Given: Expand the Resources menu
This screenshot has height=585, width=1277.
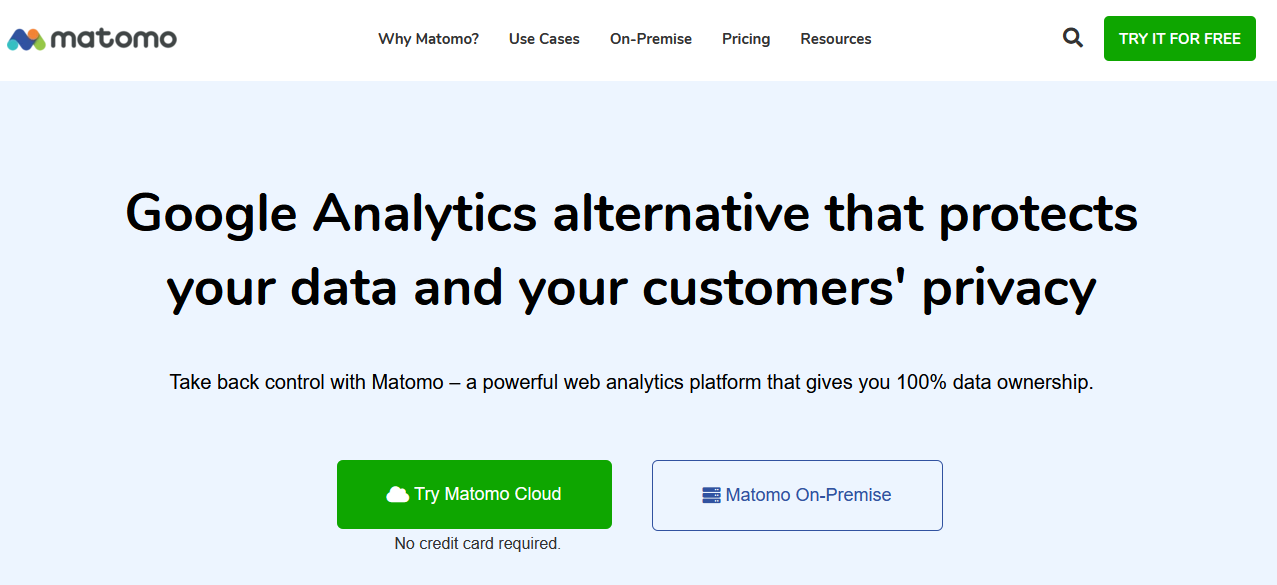Looking at the screenshot, I should [836, 39].
